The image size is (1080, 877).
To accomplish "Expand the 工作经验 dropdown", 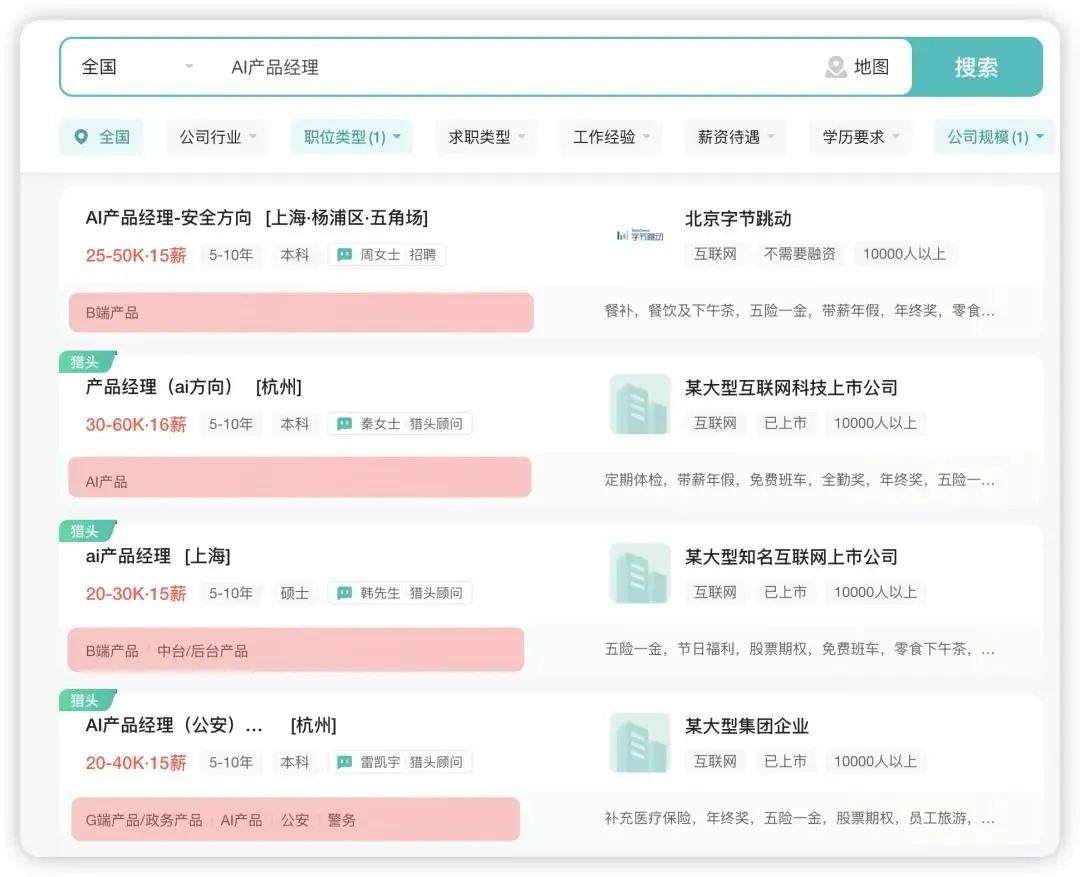I will pos(610,137).
